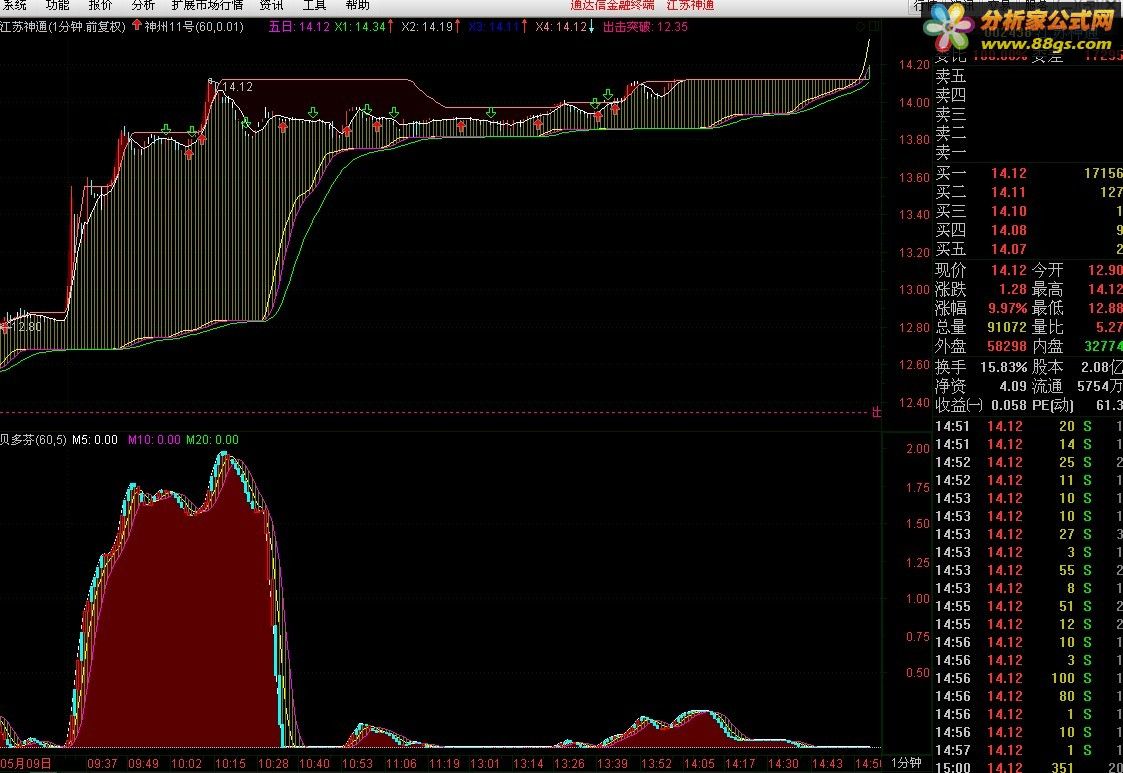This screenshot has width=1123, height=773.
Task: Click the 五日: 14.12 indicator value
Action: (299, 27)
